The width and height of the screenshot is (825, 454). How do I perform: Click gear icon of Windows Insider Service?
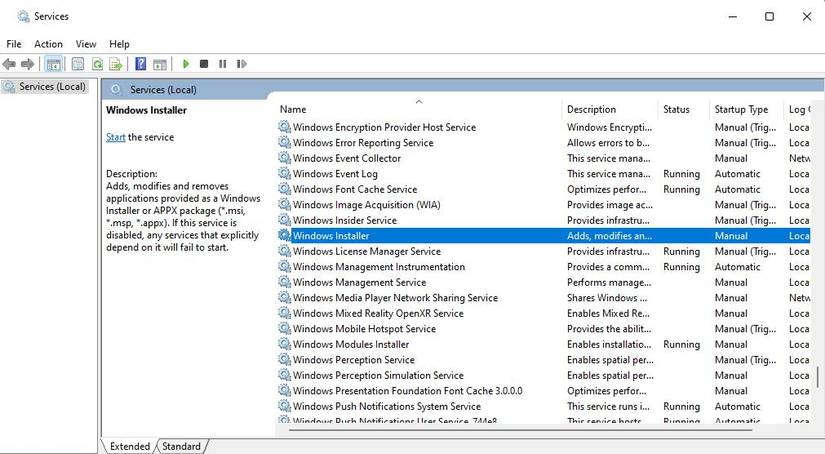285,220
